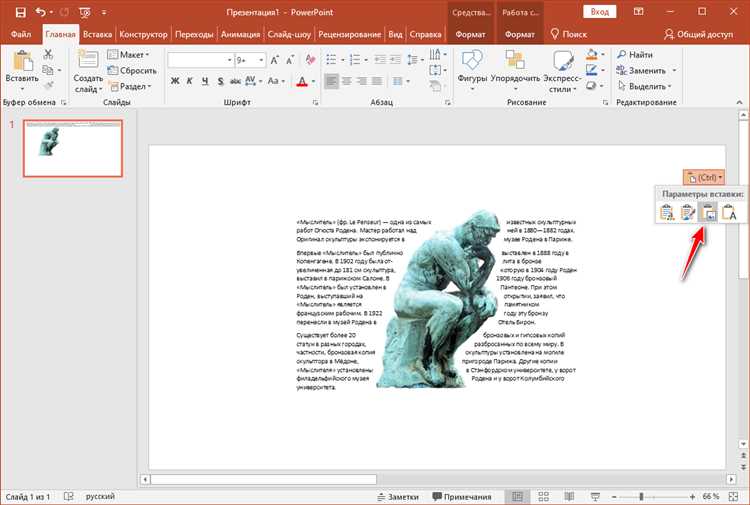Click the Создать слайд icon

click(88, 59)
